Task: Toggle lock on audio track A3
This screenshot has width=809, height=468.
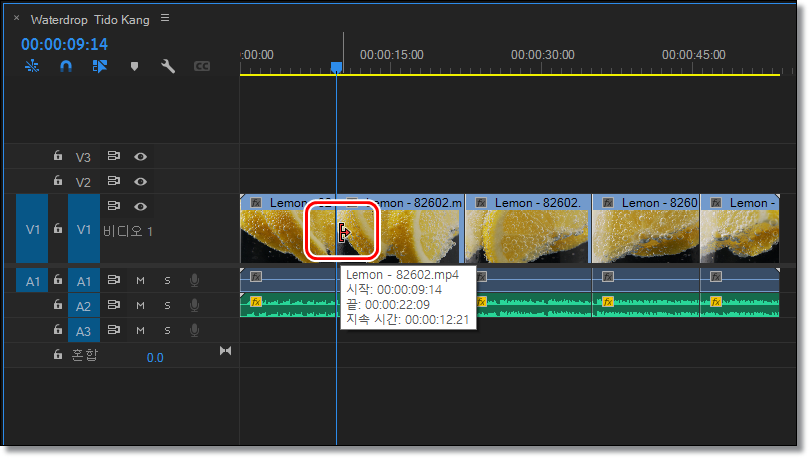Action: [x=58, y=329]
